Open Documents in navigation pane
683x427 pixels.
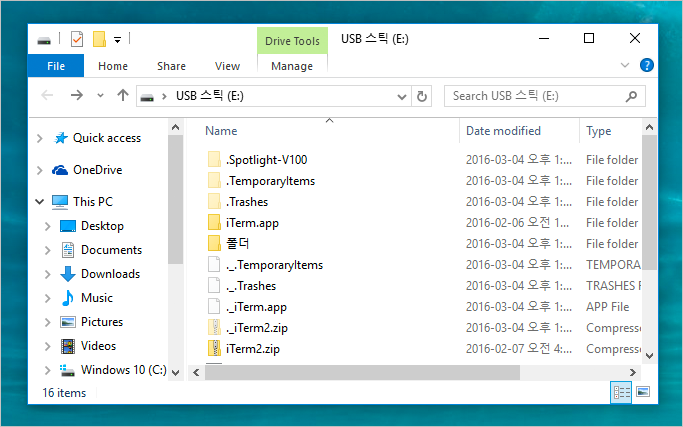(111, 250)
